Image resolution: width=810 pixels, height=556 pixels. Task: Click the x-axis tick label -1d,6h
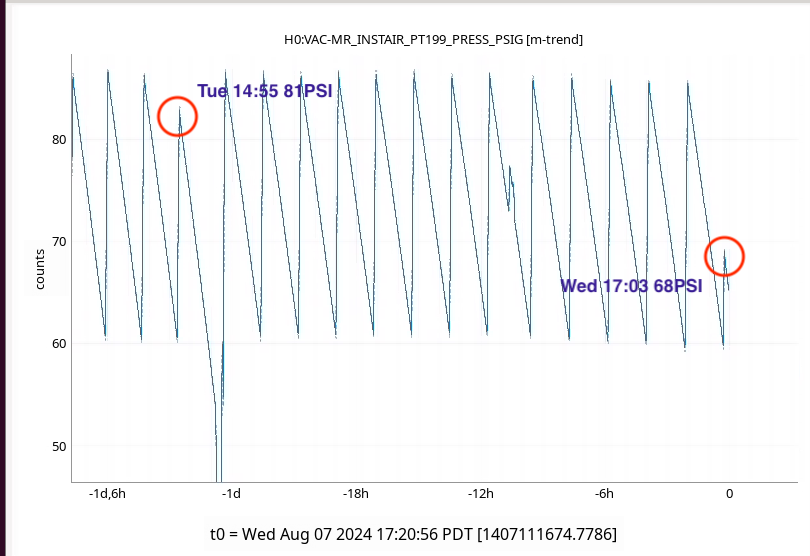coord(107,494)
